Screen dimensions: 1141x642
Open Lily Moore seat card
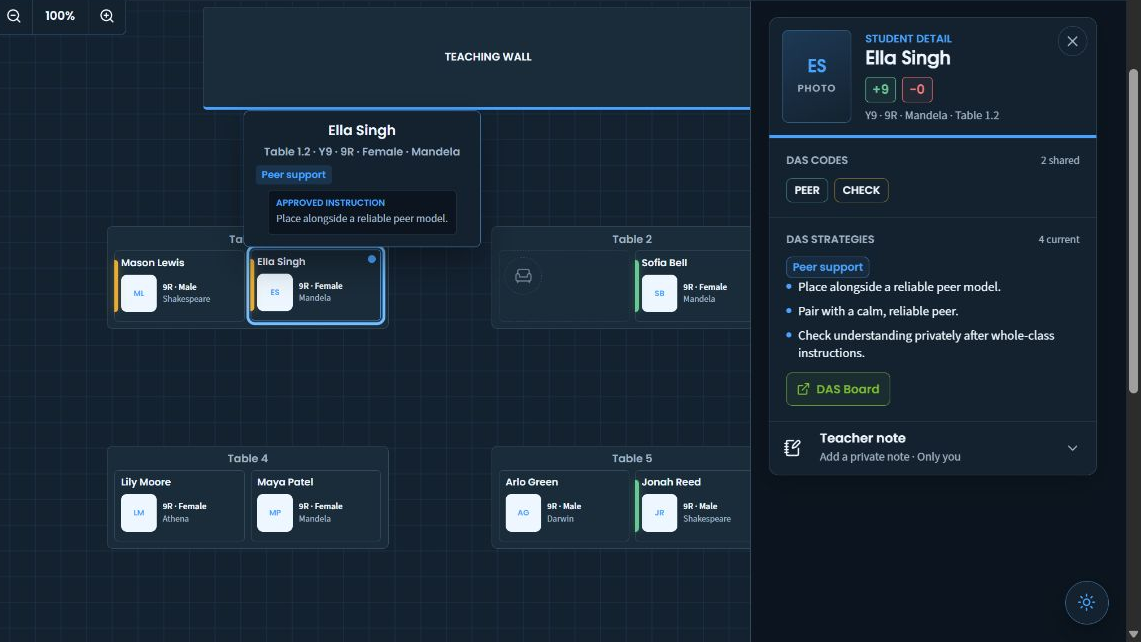(179, 505)
